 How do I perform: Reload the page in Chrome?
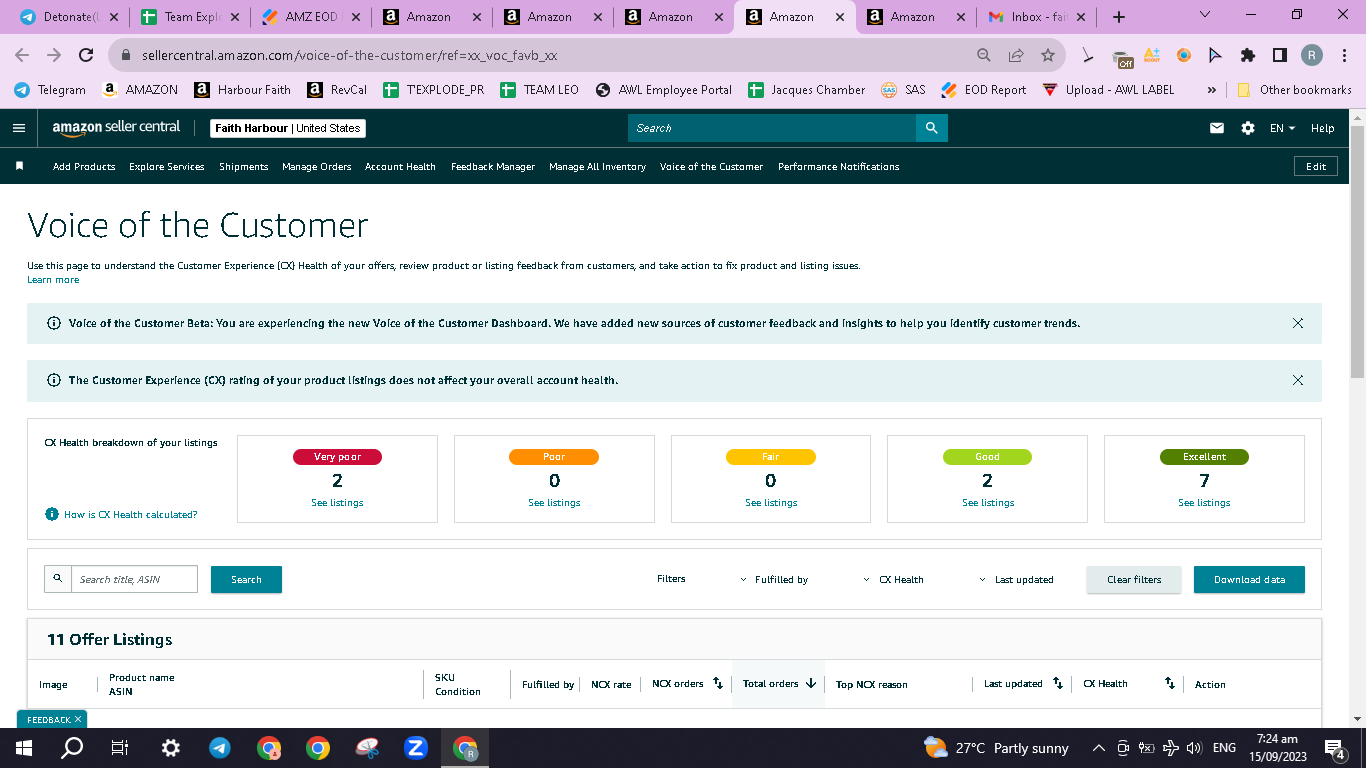86,55
